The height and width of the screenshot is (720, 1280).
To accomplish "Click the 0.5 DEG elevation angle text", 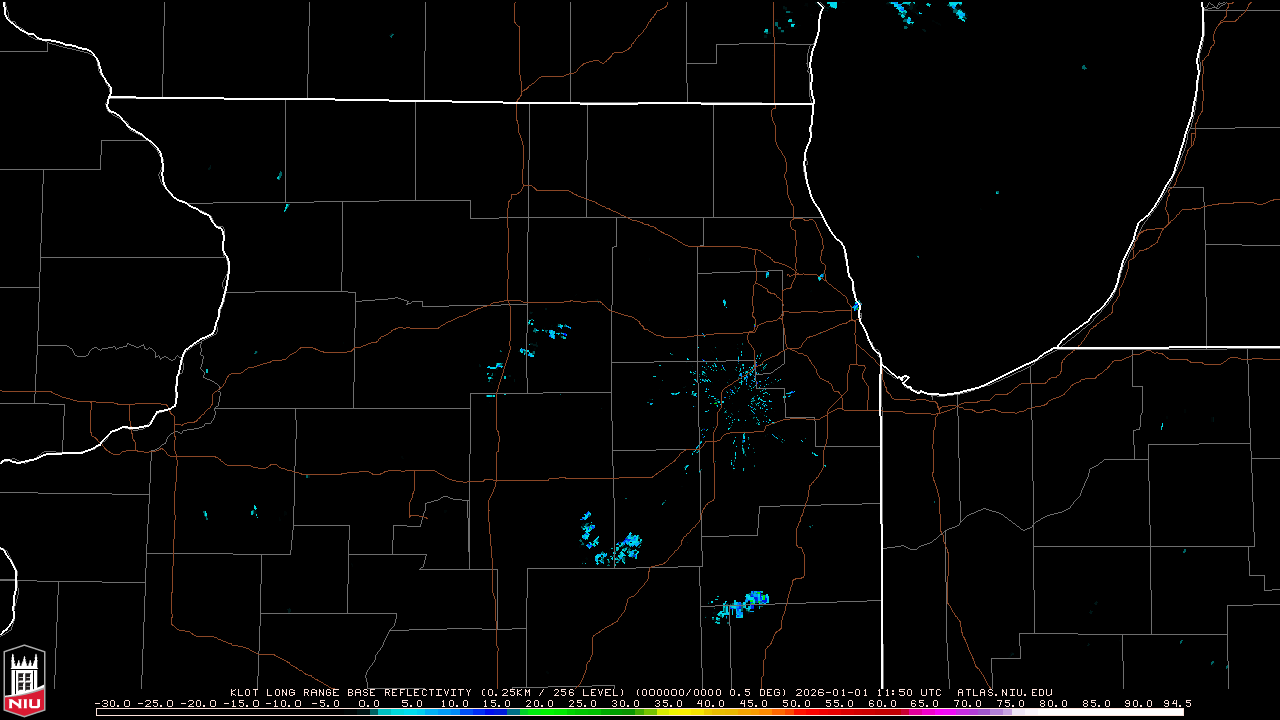I will pyautogui.click(x=758, y=692).
